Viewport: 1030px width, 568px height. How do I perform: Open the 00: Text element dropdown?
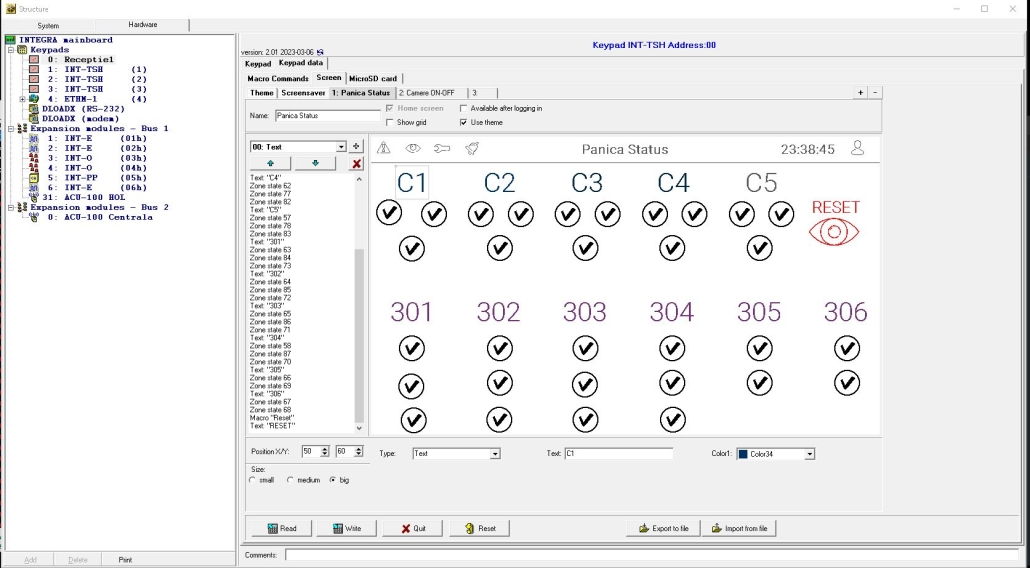(341, 147)
